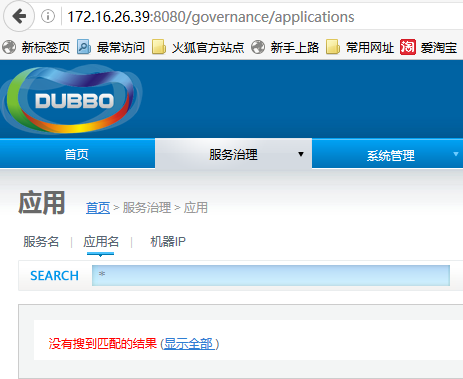Open the 火狐官方站点 bookmark folder

click(198, 47)
